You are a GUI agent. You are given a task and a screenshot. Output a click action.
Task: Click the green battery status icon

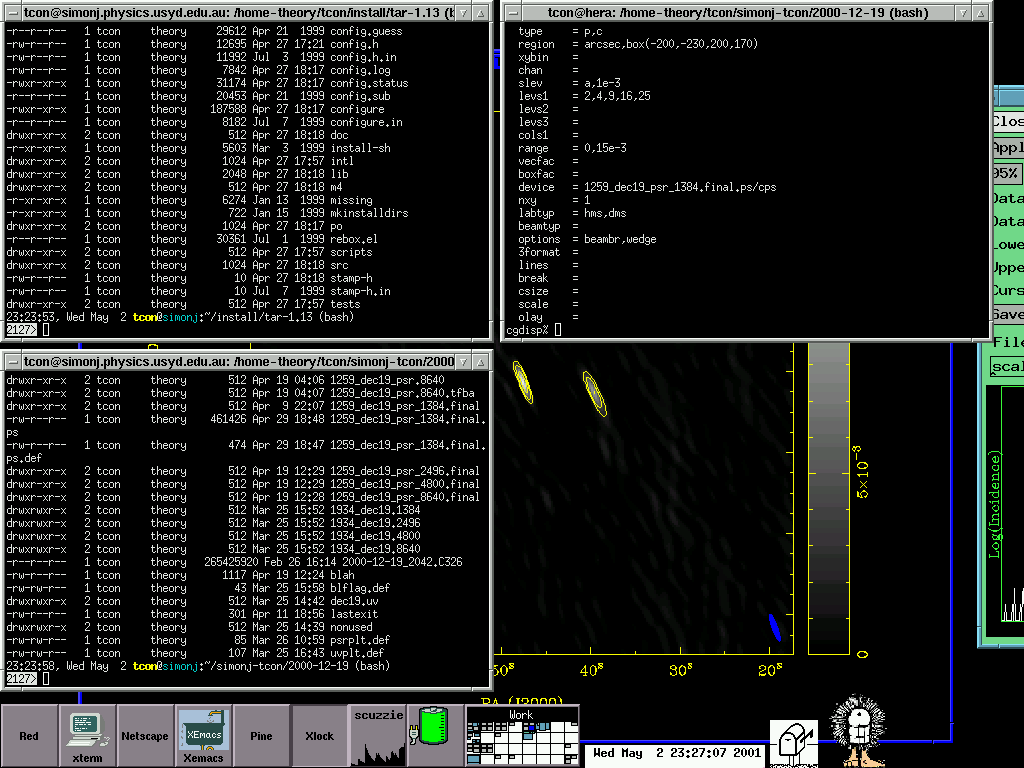[431, 726]
